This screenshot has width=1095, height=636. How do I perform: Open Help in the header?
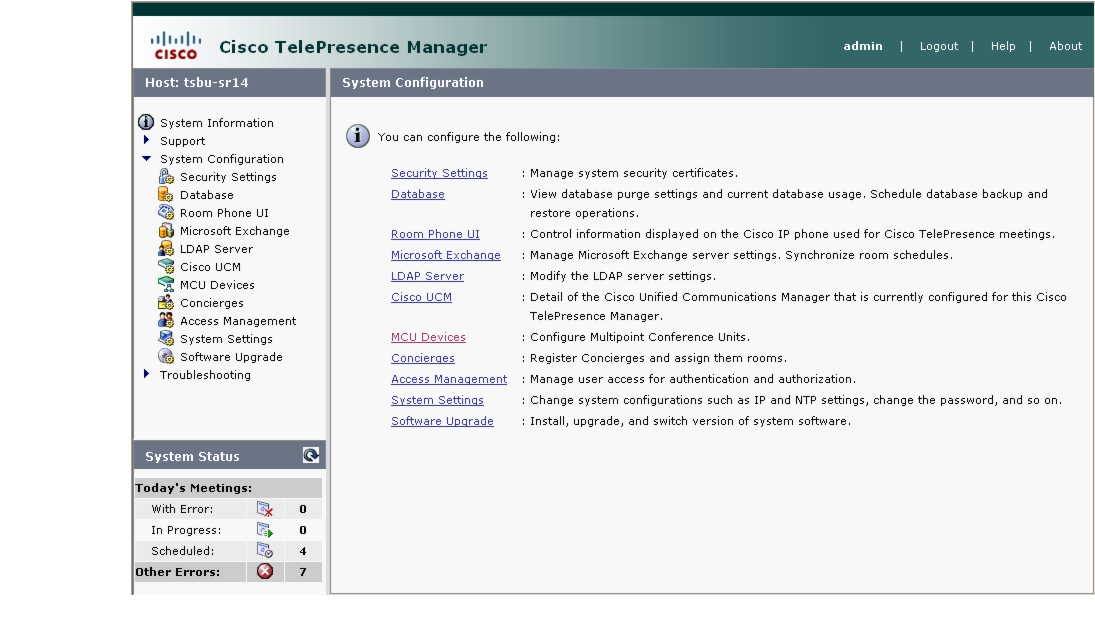pos(1003,46)
